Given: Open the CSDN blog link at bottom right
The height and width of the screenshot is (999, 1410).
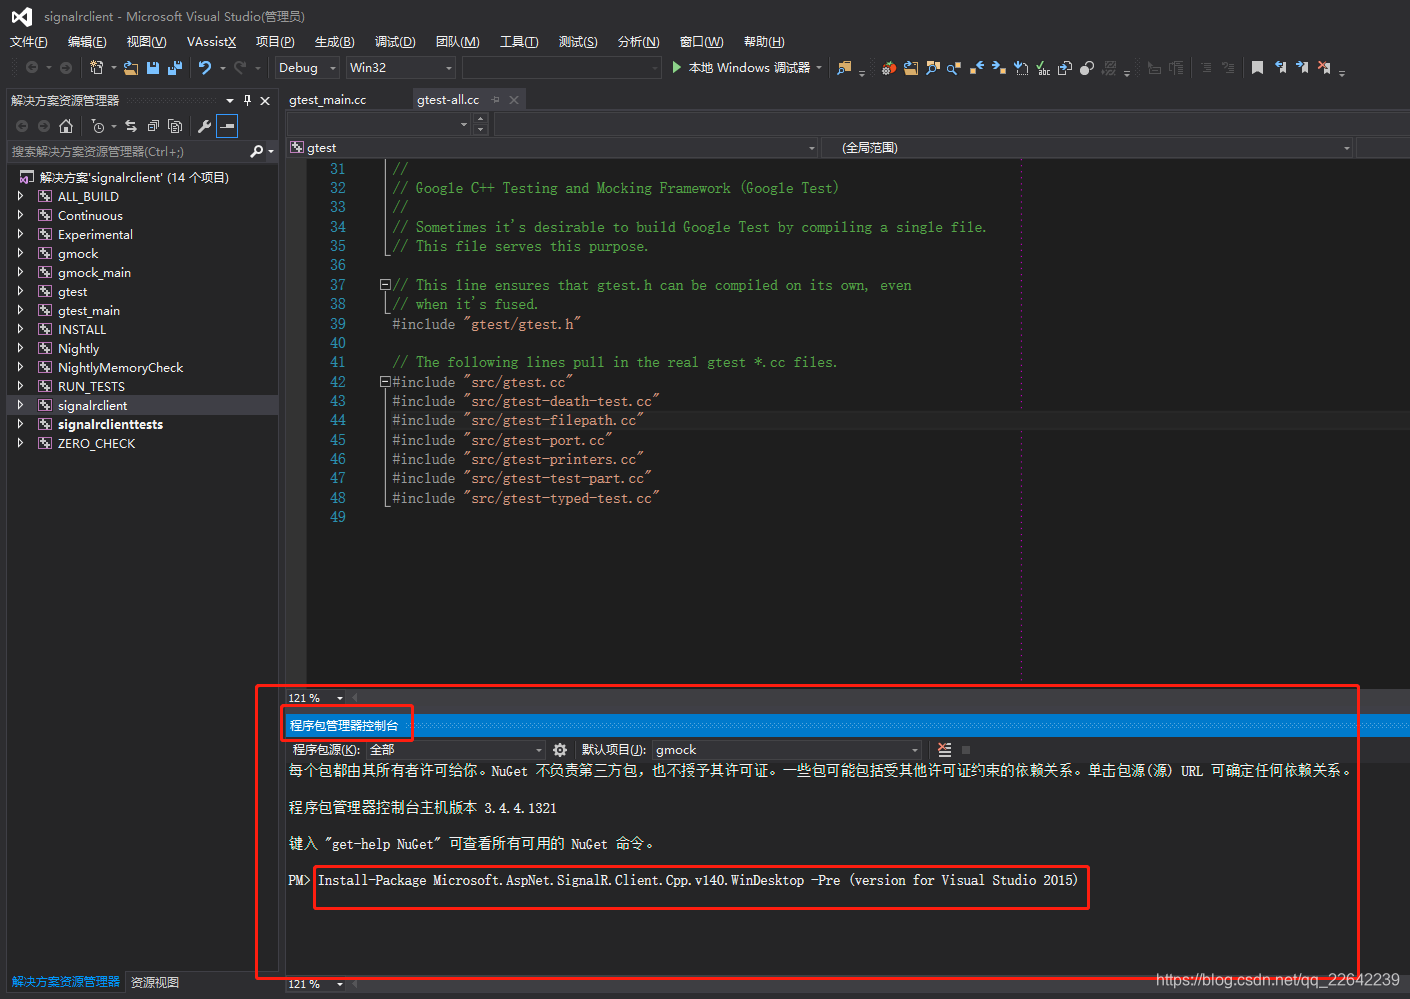Looking at the screenshot, I should click(1276, 980).
